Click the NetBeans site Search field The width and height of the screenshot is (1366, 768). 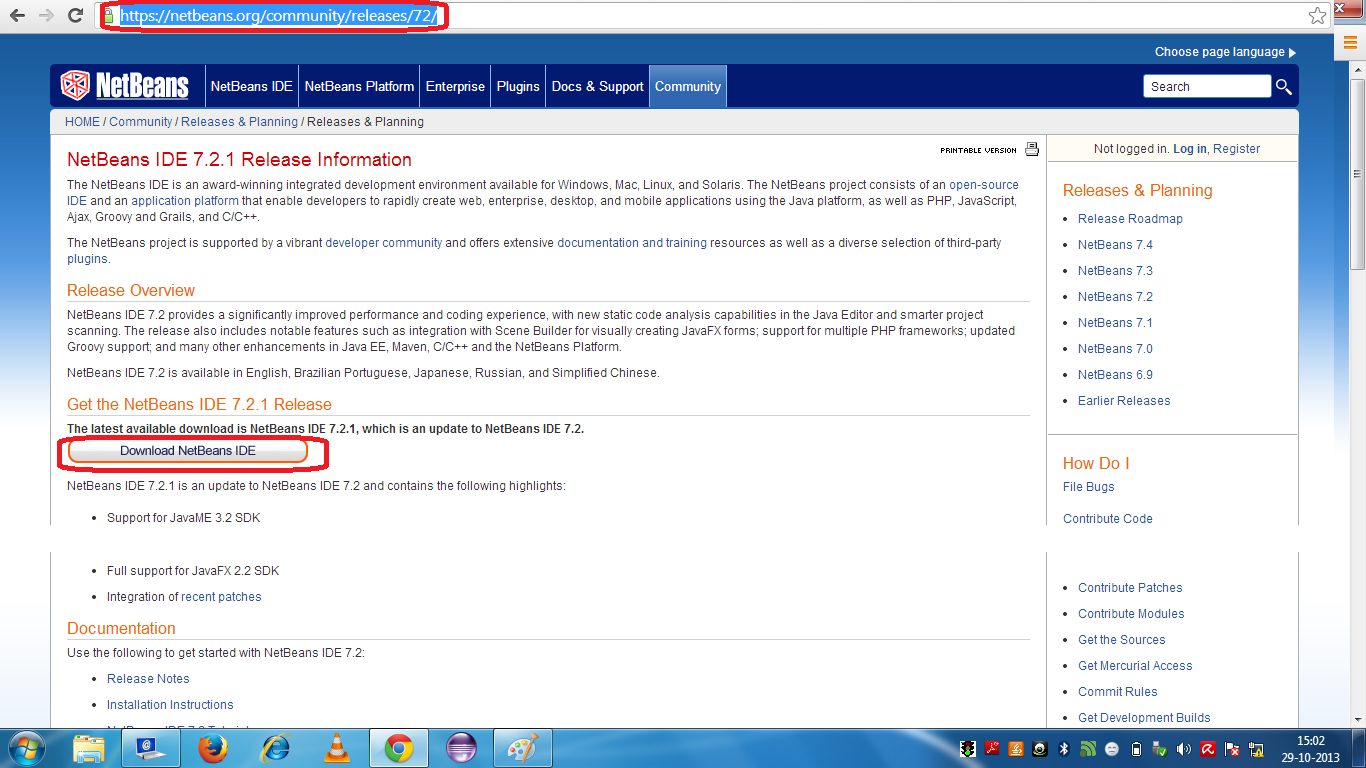point(1207,87)
